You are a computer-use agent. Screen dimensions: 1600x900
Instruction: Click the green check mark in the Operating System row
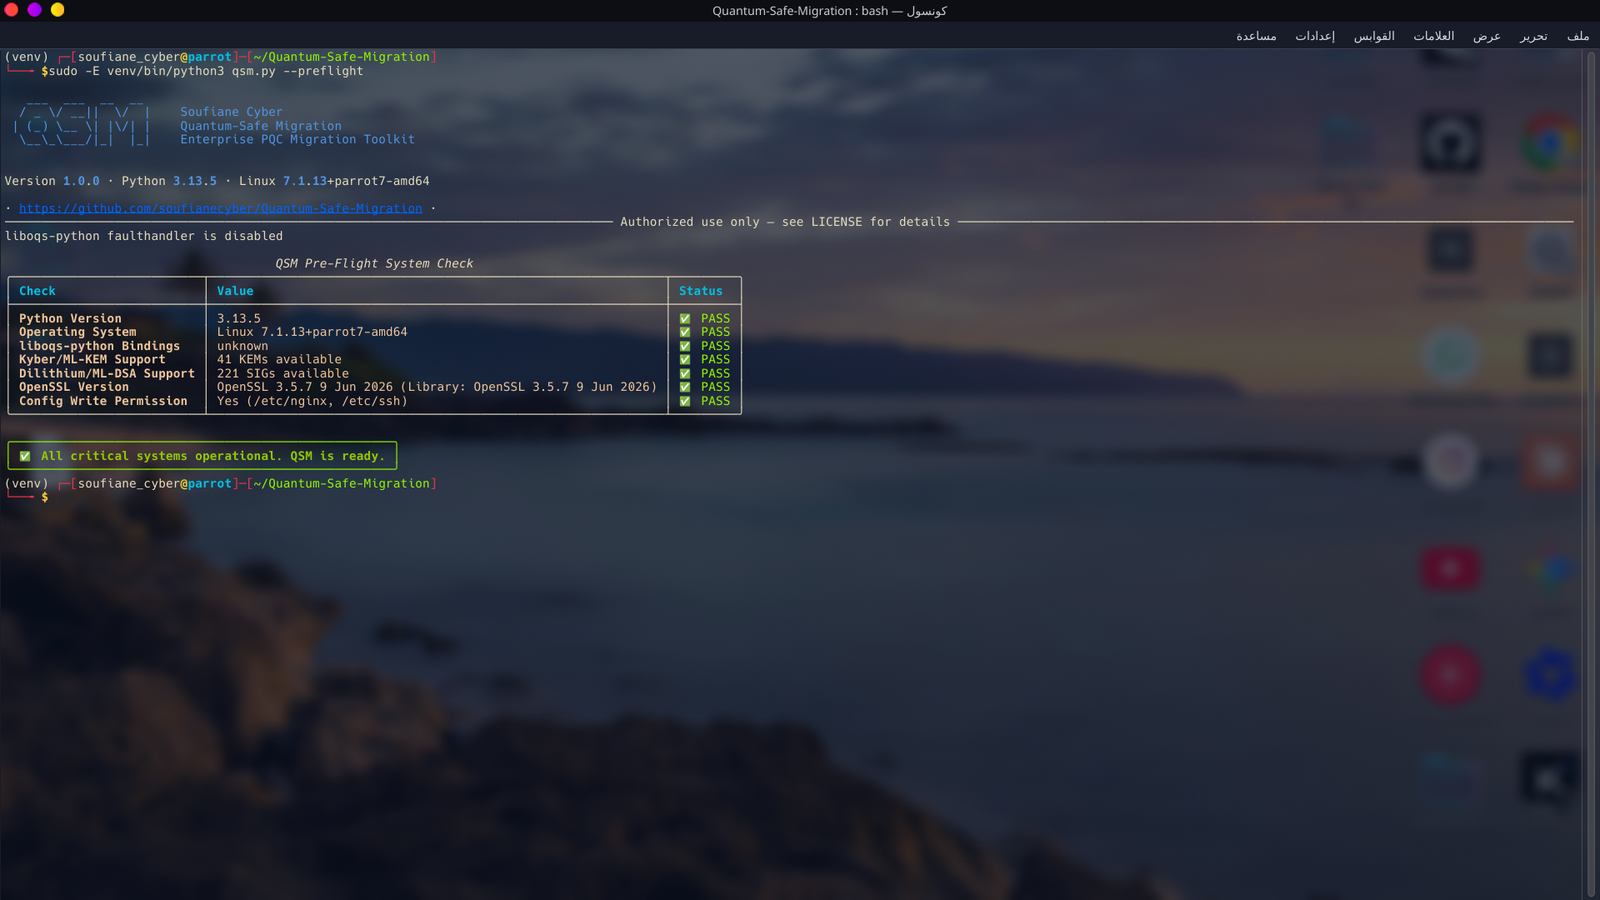pyautogui.click(x=685, y=332)
